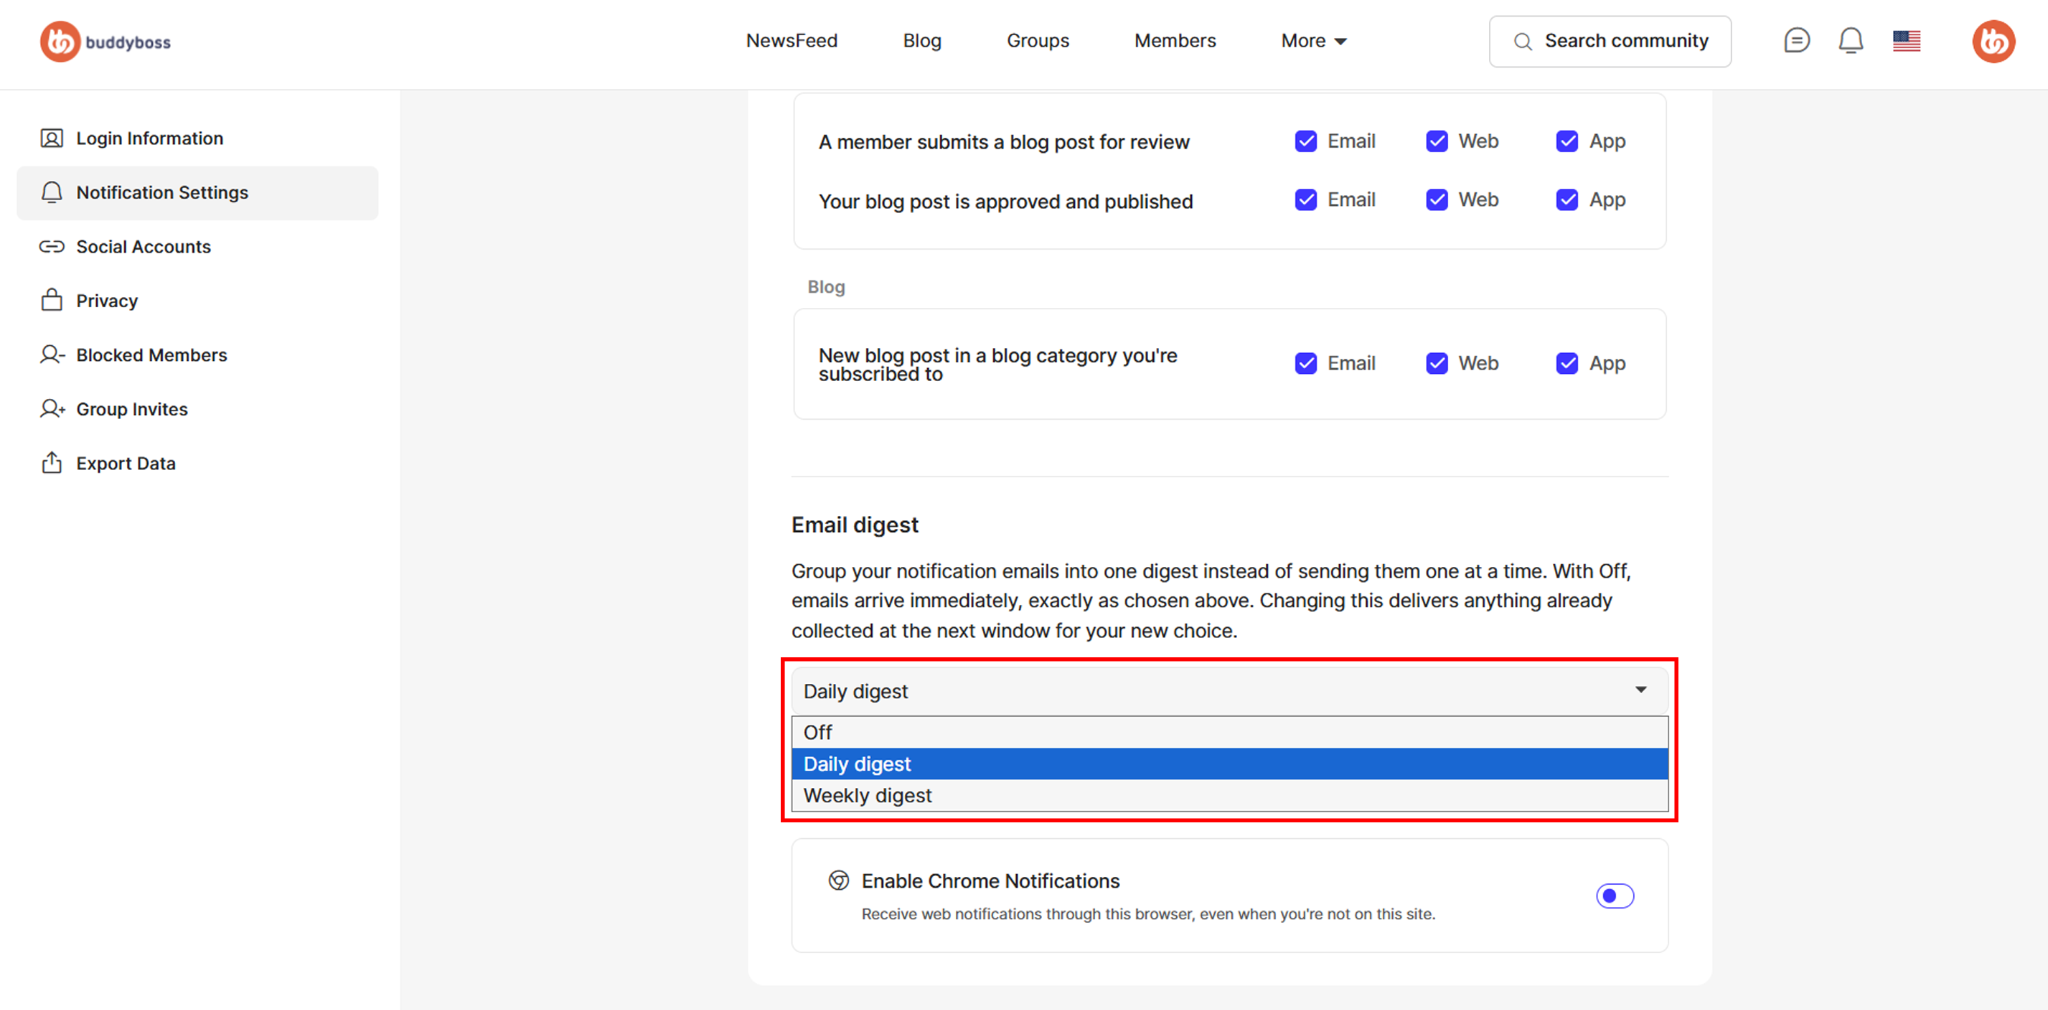Open Group Invites page
This screenshot has width=2048, height=1010.
[x=197, y=409]
